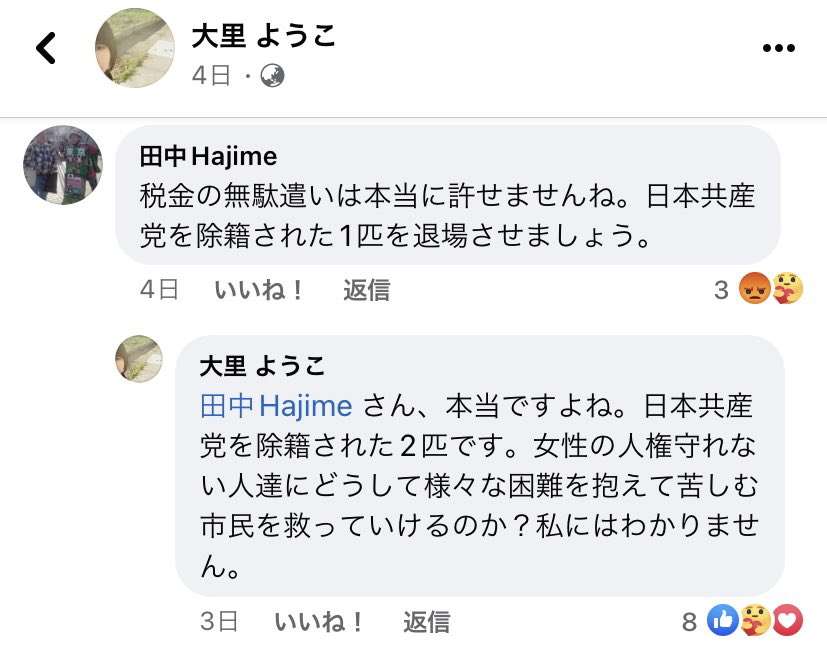This screenshot has height=655, width=827.
Task: Like 田中Hajime's comment with いいね！
Action: coord(259,290)
